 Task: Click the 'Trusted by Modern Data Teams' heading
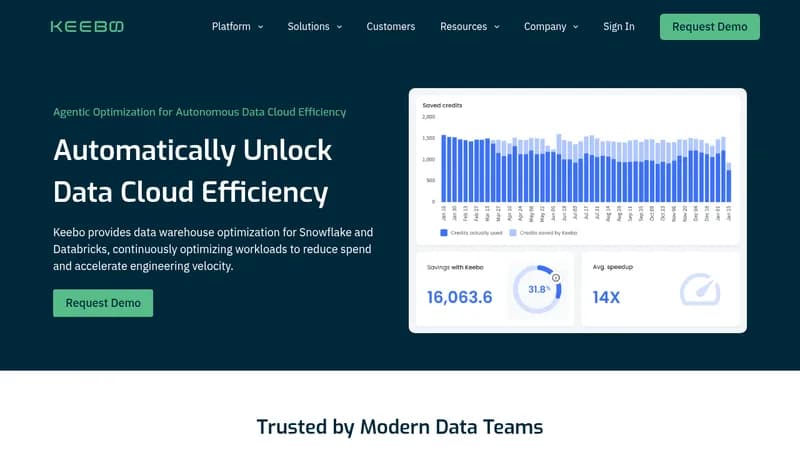coord(400,427)
